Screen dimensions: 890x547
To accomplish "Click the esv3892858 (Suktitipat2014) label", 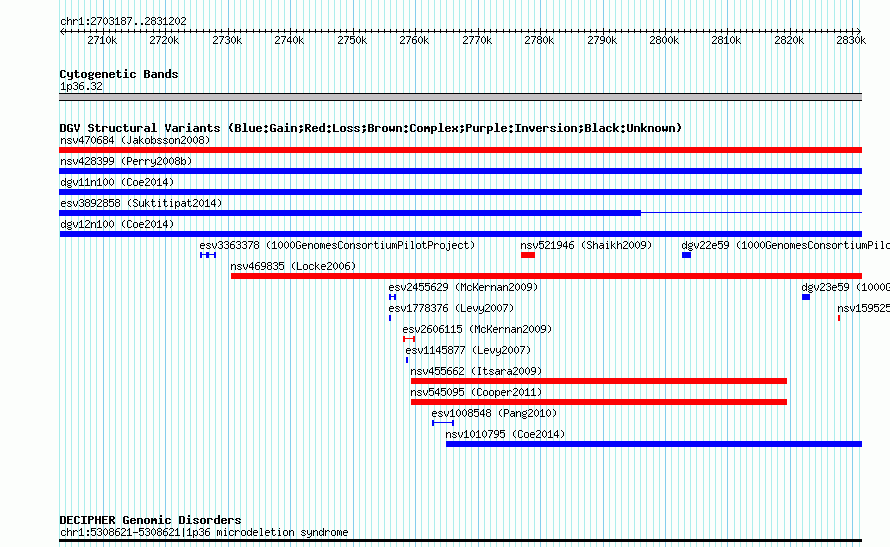I will [x=141, y=203].
